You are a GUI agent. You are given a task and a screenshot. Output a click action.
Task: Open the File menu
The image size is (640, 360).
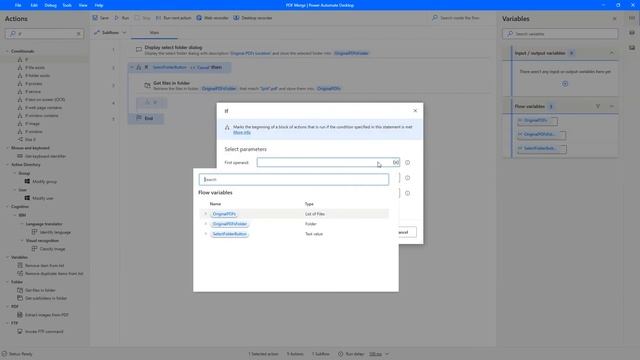(18, 5)
